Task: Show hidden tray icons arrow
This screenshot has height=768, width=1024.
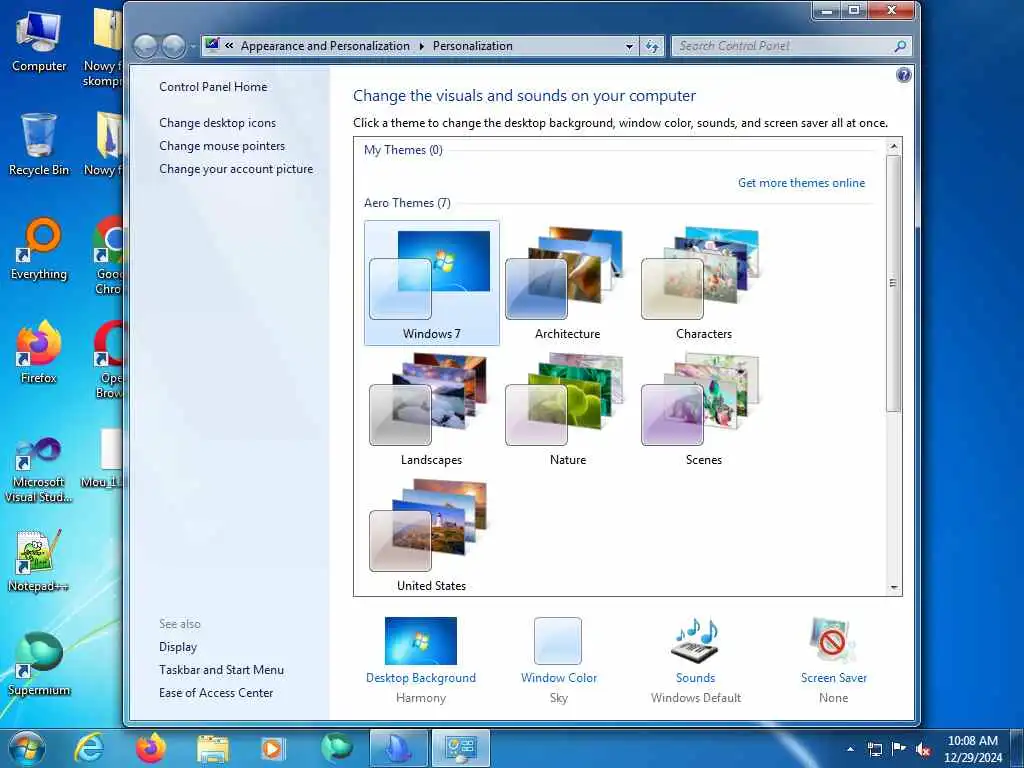Action: pyautogui.click(x=850, y=749)
